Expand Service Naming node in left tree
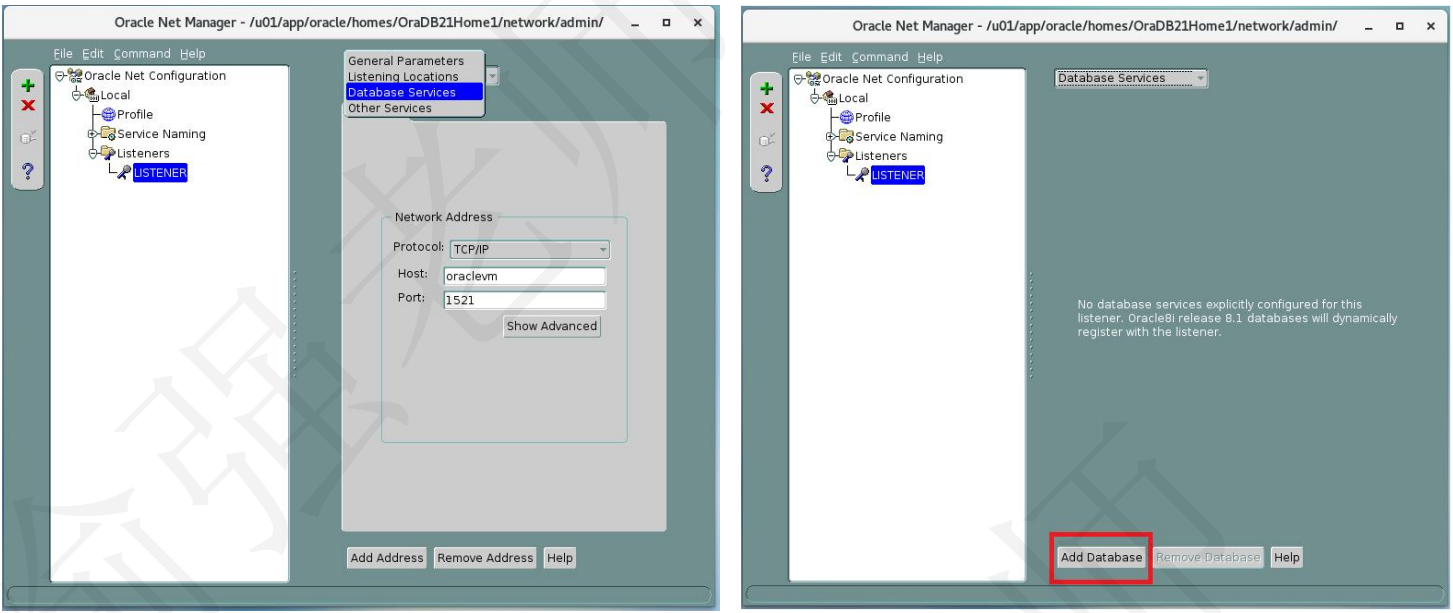The width and height of the screenshot is (1453, 613). coord(92,133)
